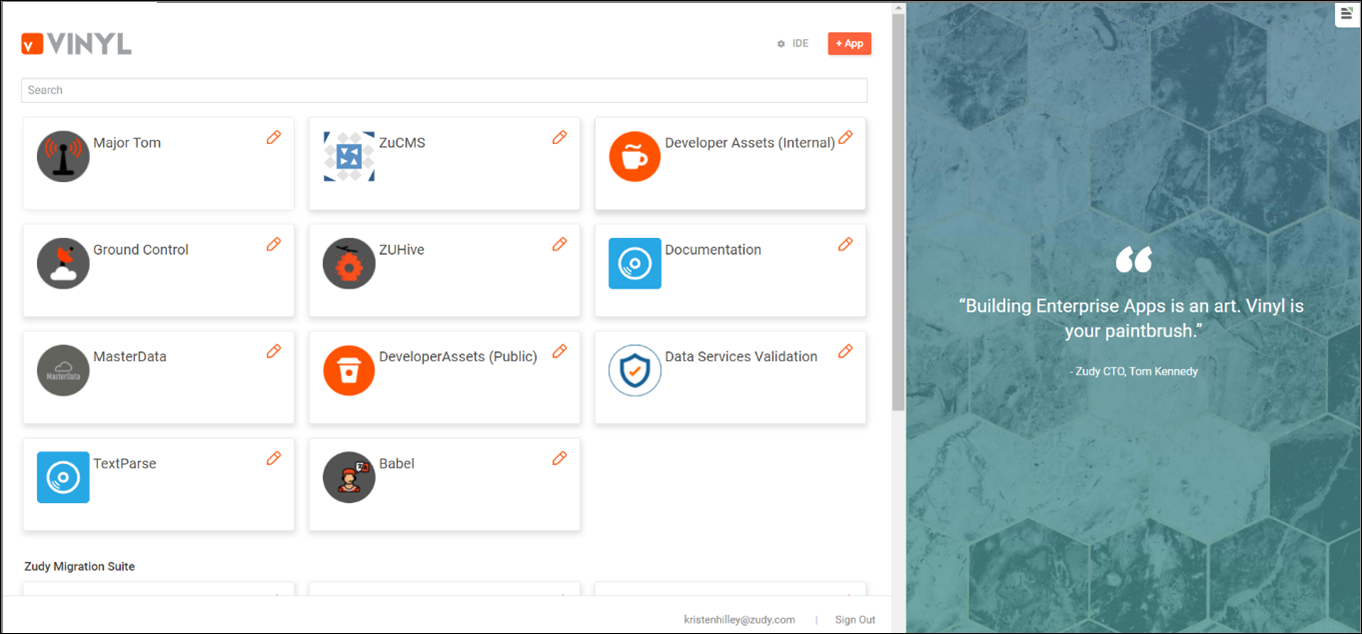This screenshot has width=1362, height=634.
Task: Click the ZUHive gear icon
Action: pyautogui.click(x=349, y=264)
